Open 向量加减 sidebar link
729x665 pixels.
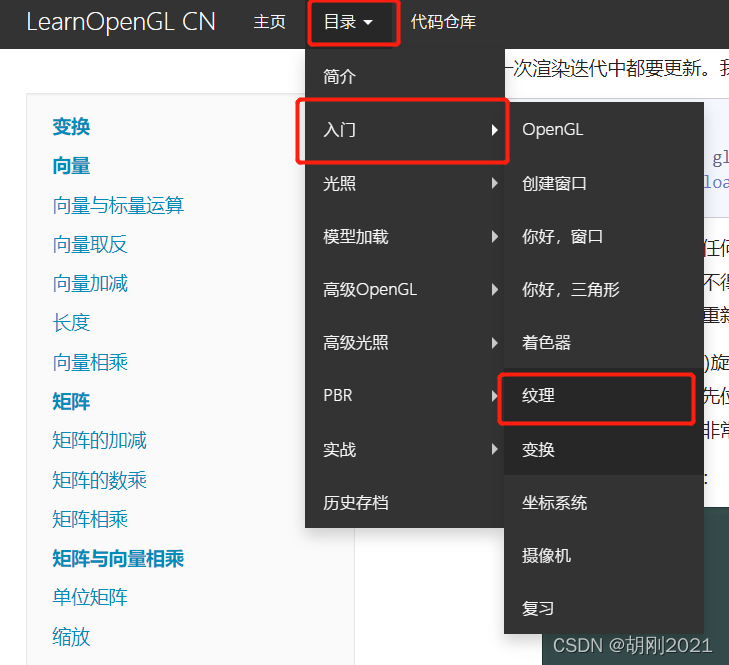point(90,283)
